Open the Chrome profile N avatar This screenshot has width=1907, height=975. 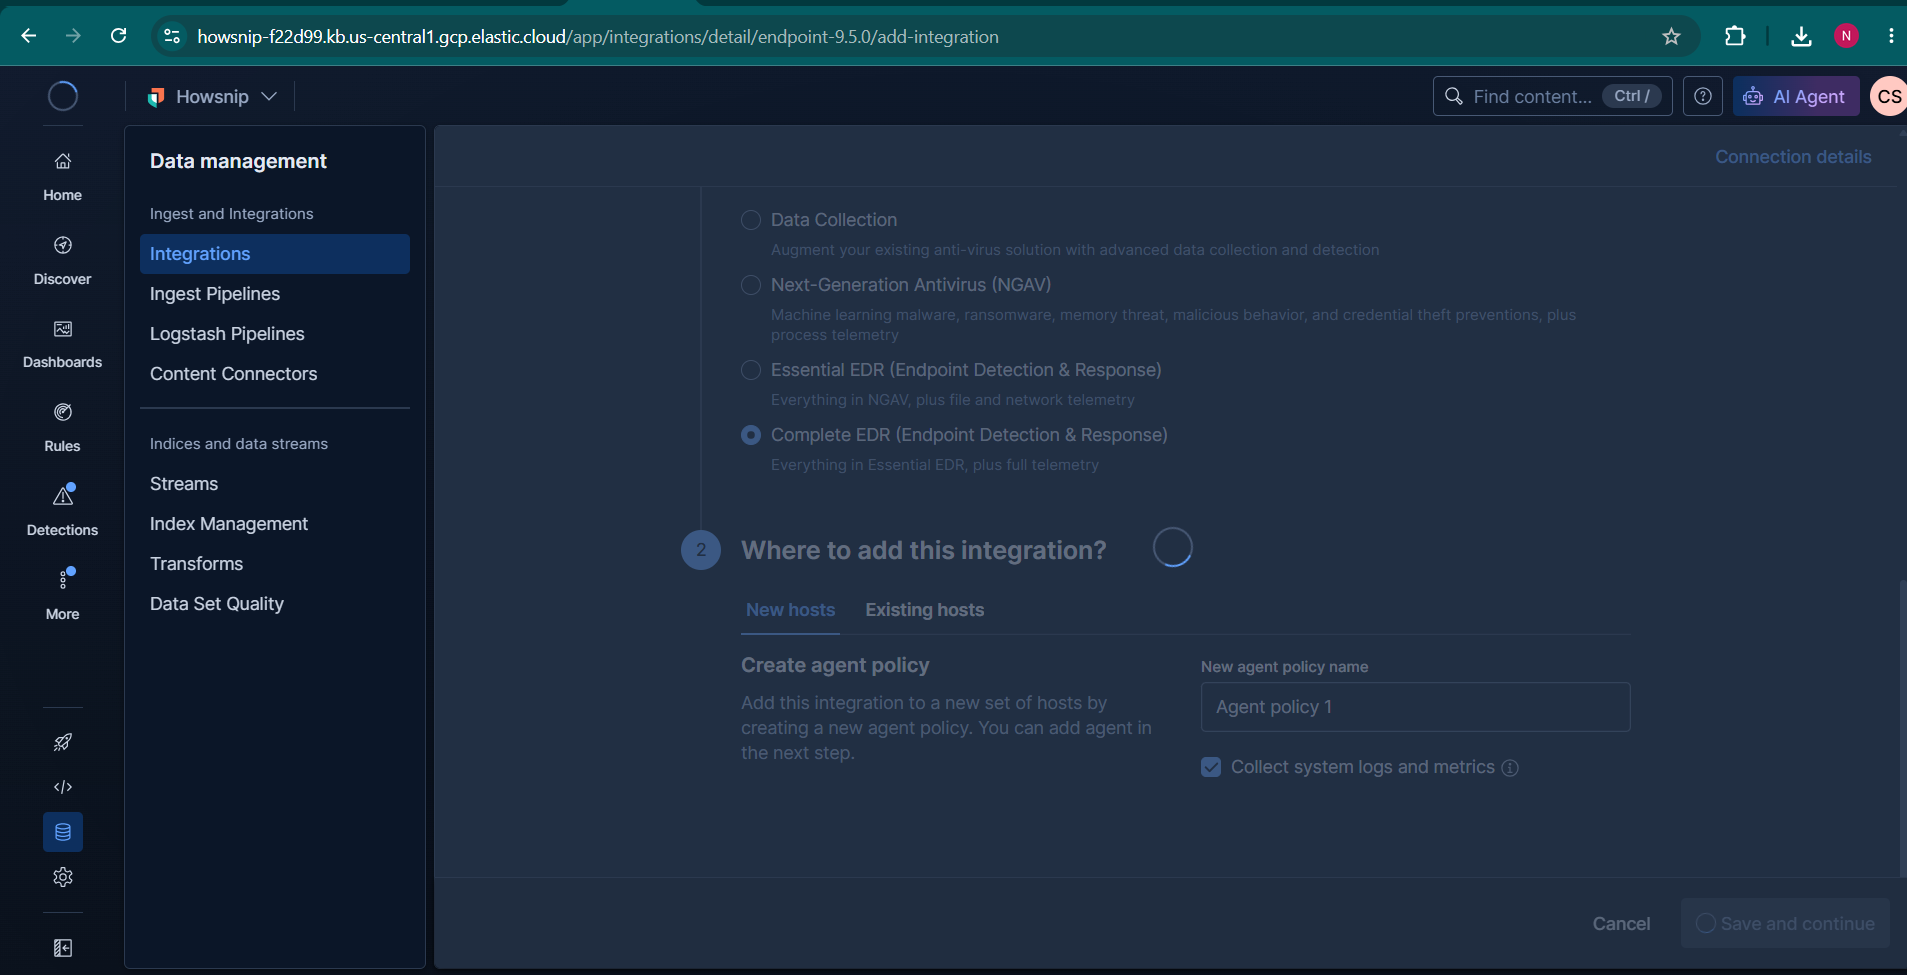click(x=1846, y=36)
